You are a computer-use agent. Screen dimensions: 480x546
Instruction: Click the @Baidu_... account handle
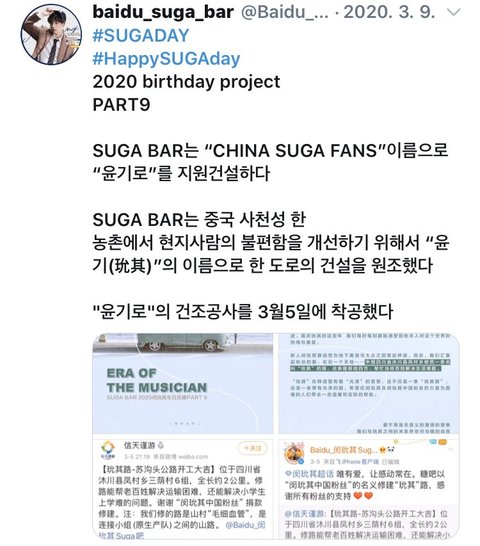tap(285, 13)
